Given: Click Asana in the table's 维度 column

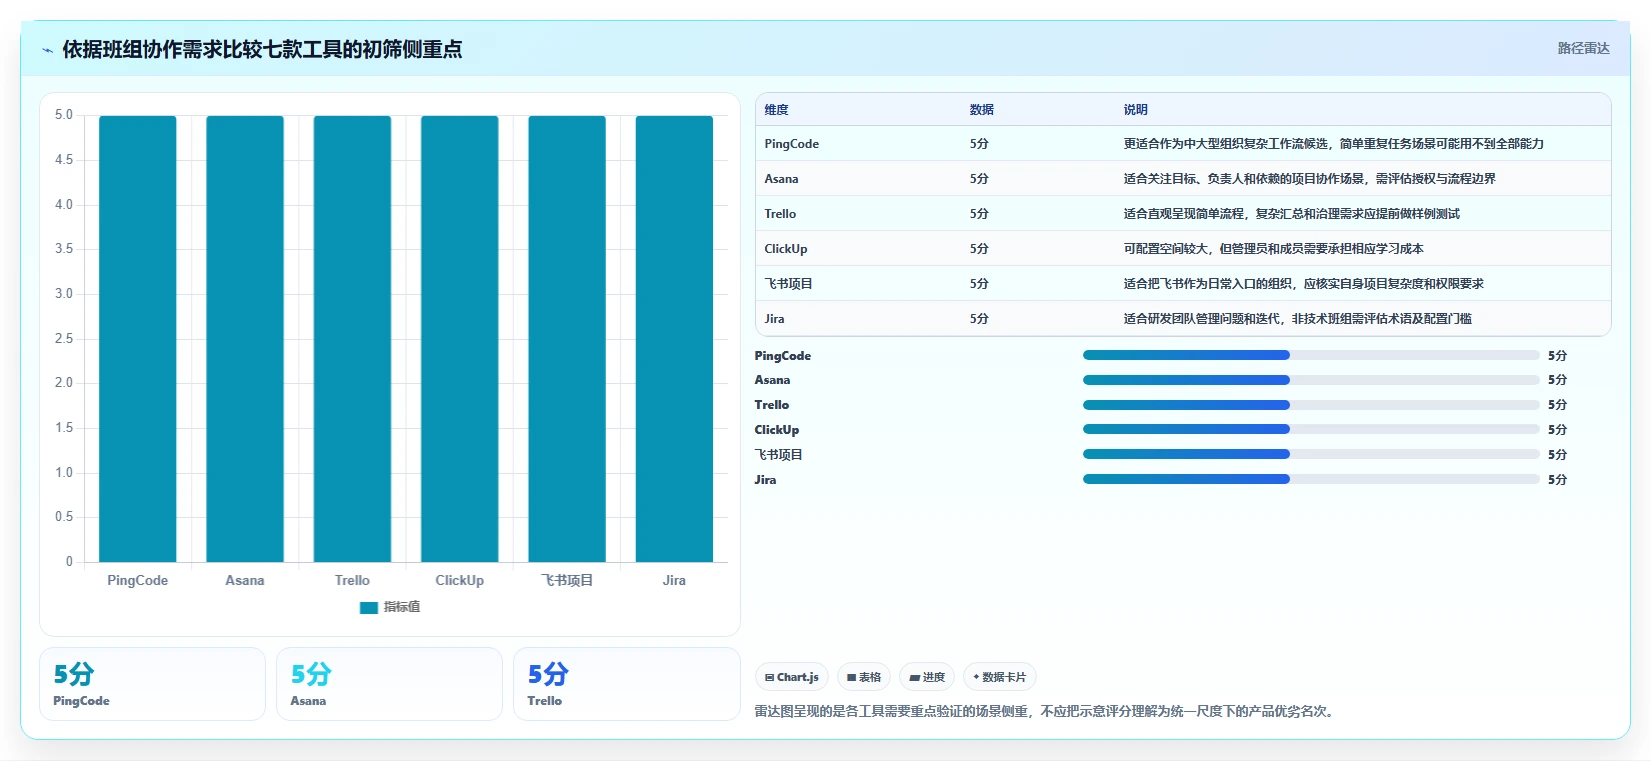Looking at the screenshot, I should (x=781, y=179).
